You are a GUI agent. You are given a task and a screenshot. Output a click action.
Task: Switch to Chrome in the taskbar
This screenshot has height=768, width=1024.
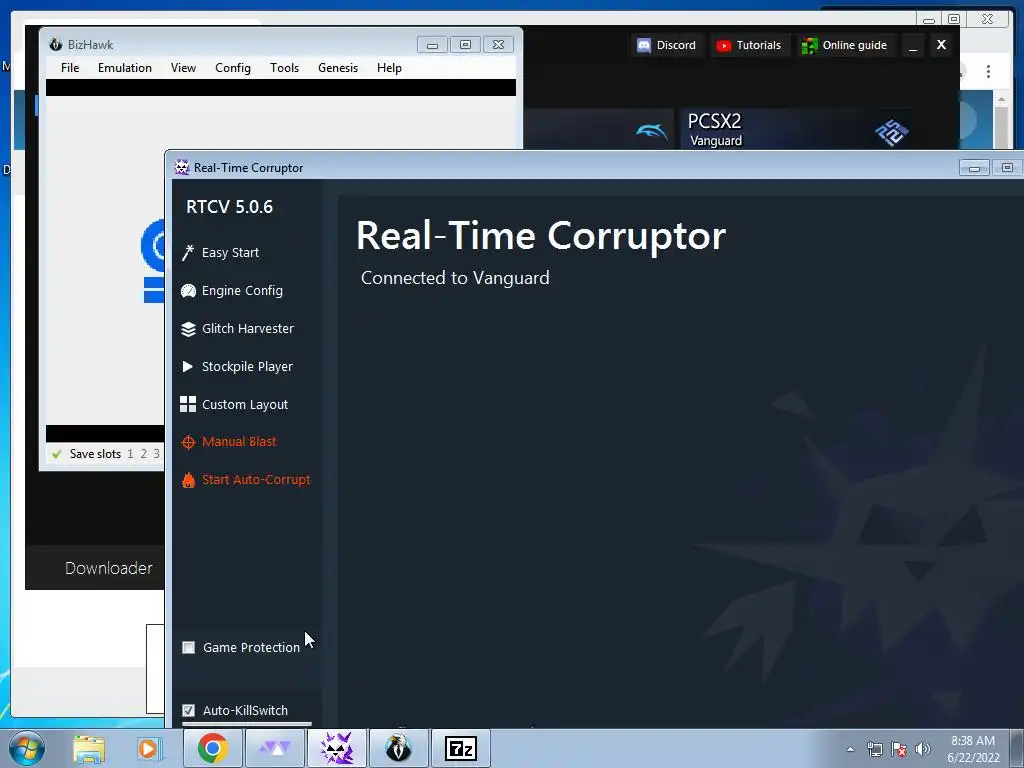point(212,748)
